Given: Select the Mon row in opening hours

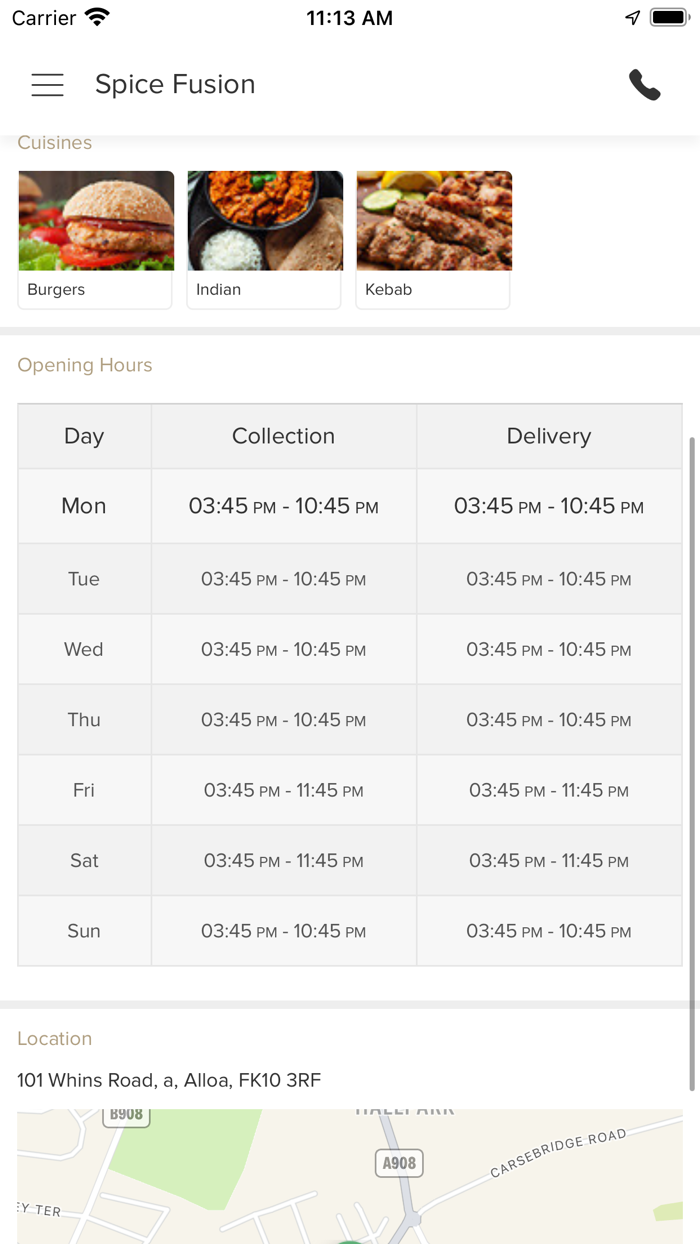Looking at the screenshot, I should click(x=84, y=506).
